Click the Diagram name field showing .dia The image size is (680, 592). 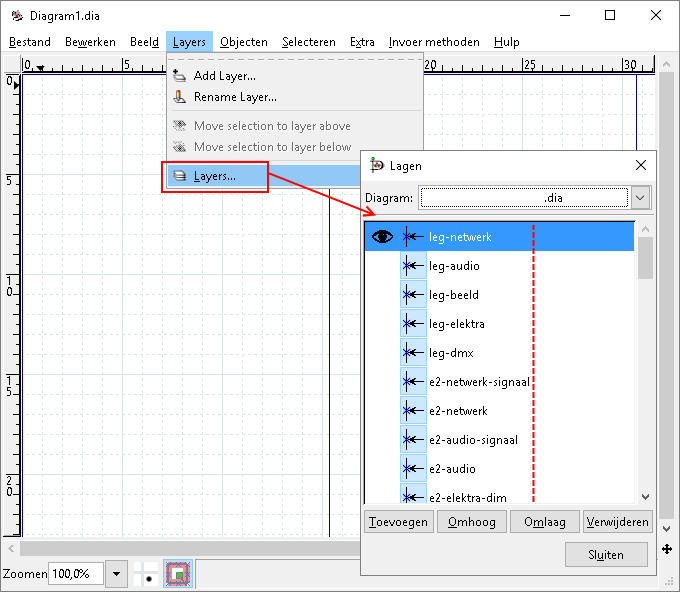pos(524,198)
